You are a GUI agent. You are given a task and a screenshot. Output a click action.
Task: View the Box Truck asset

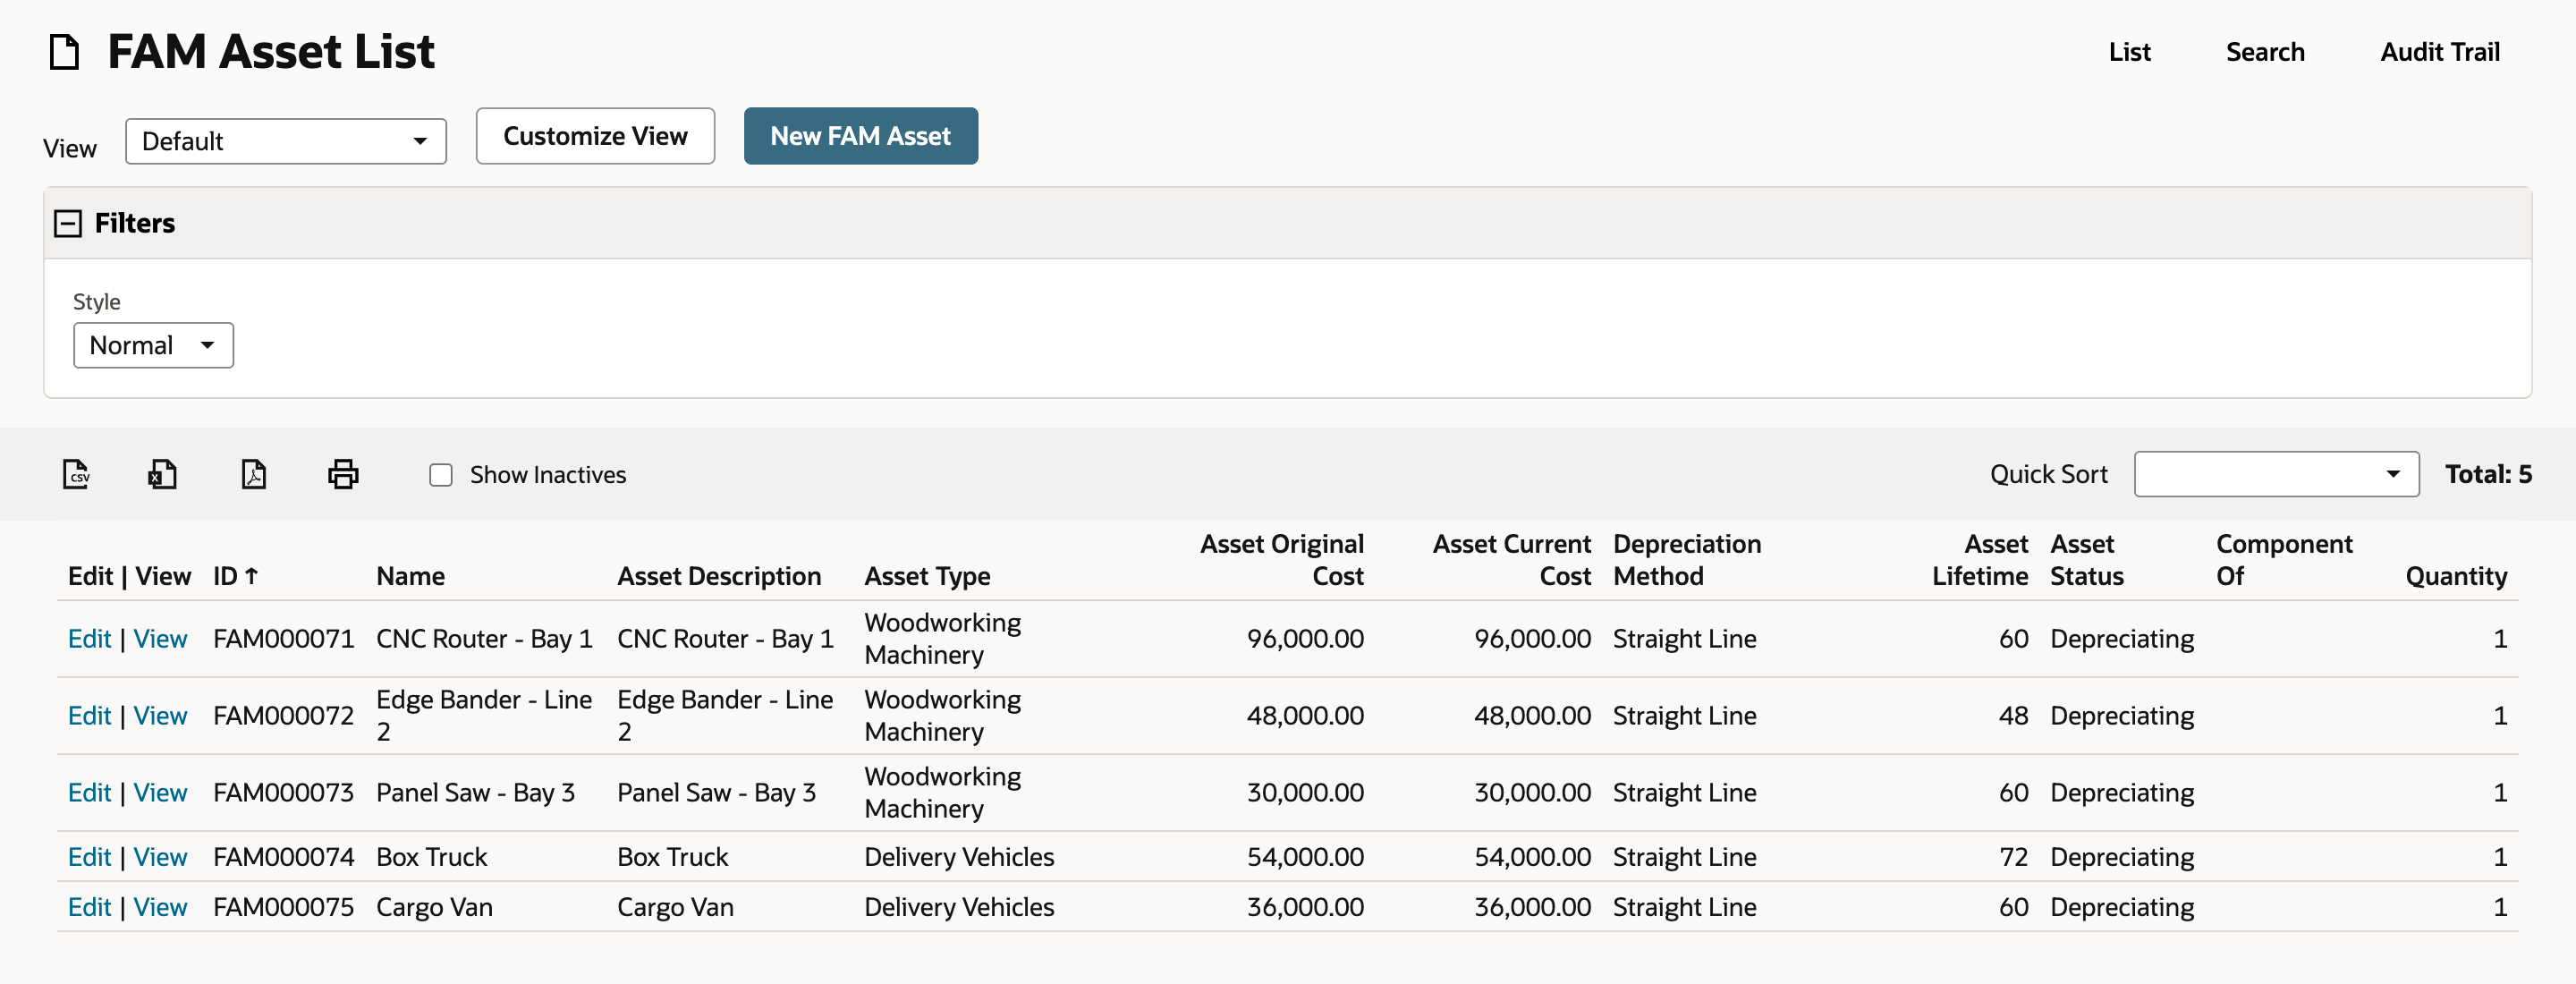(x=160, y=857)
